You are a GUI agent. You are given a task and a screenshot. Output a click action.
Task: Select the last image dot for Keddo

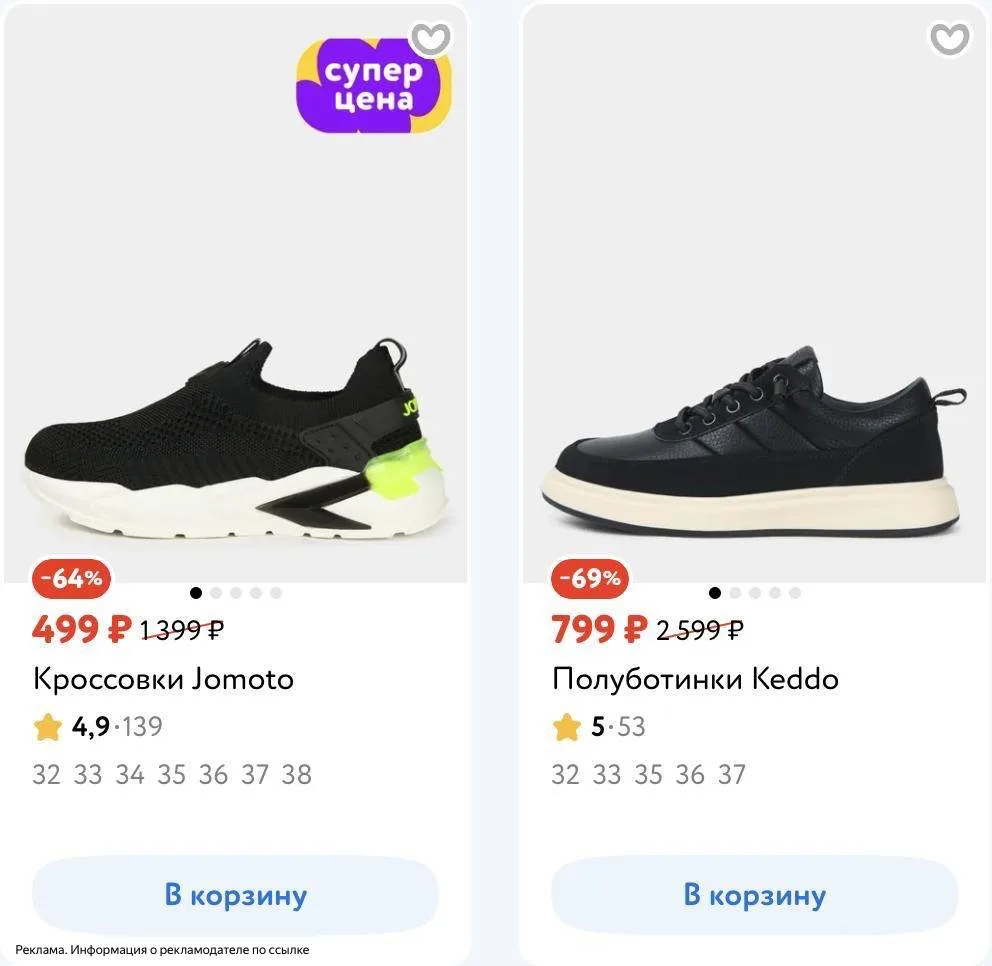[795, 593]
